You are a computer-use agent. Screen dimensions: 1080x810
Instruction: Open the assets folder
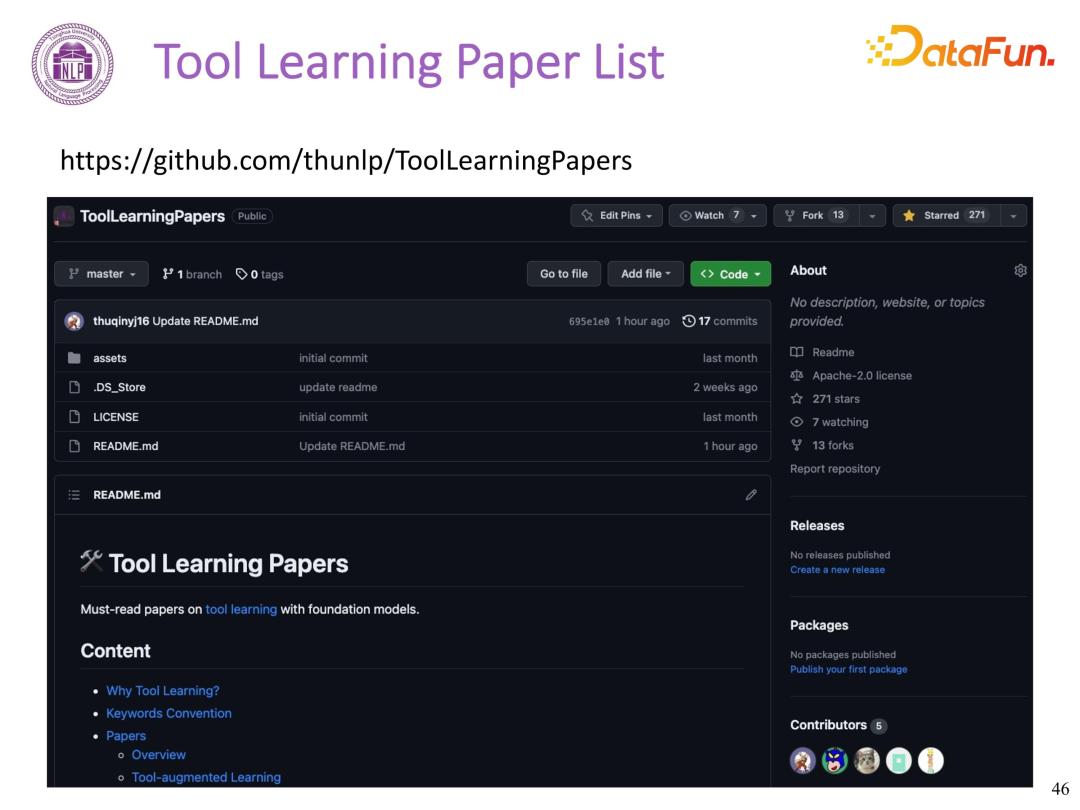pyautogui.click(x=110, y=358)
